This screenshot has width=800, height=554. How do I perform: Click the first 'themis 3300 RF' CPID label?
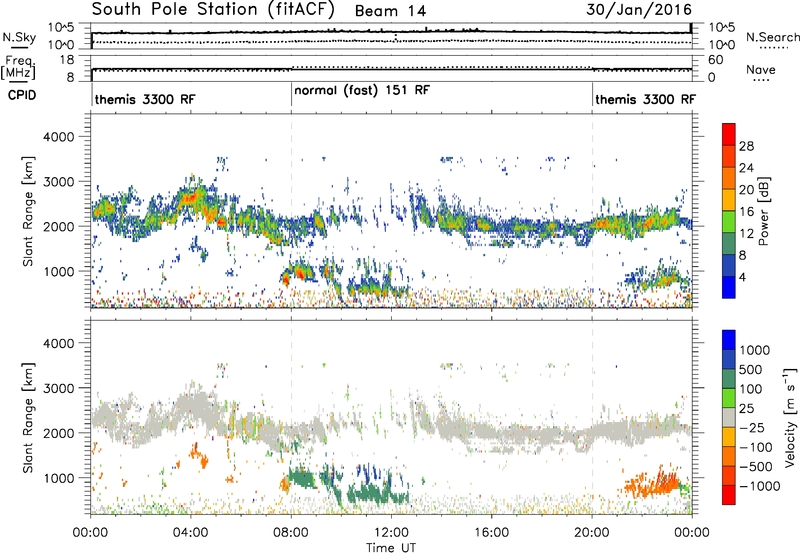145,99
